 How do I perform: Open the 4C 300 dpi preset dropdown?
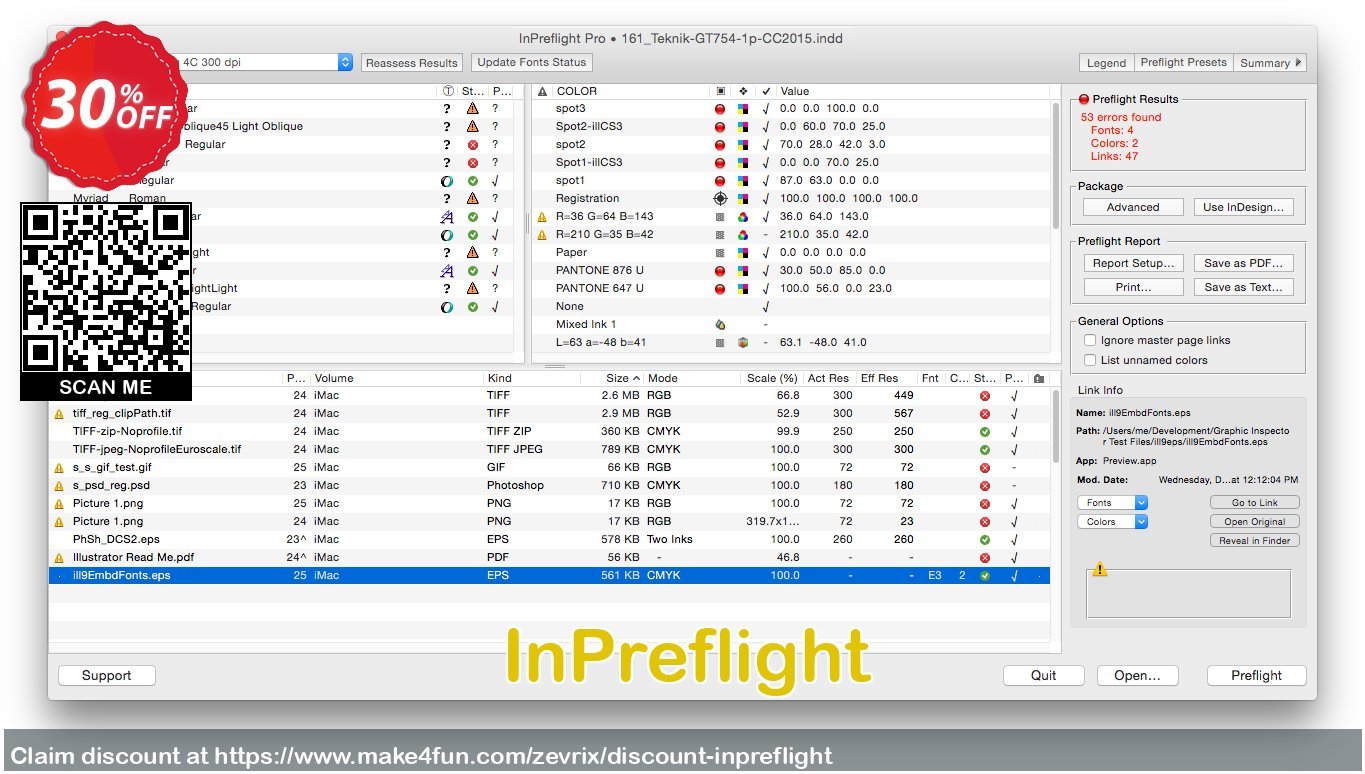(x=345, y=62)
